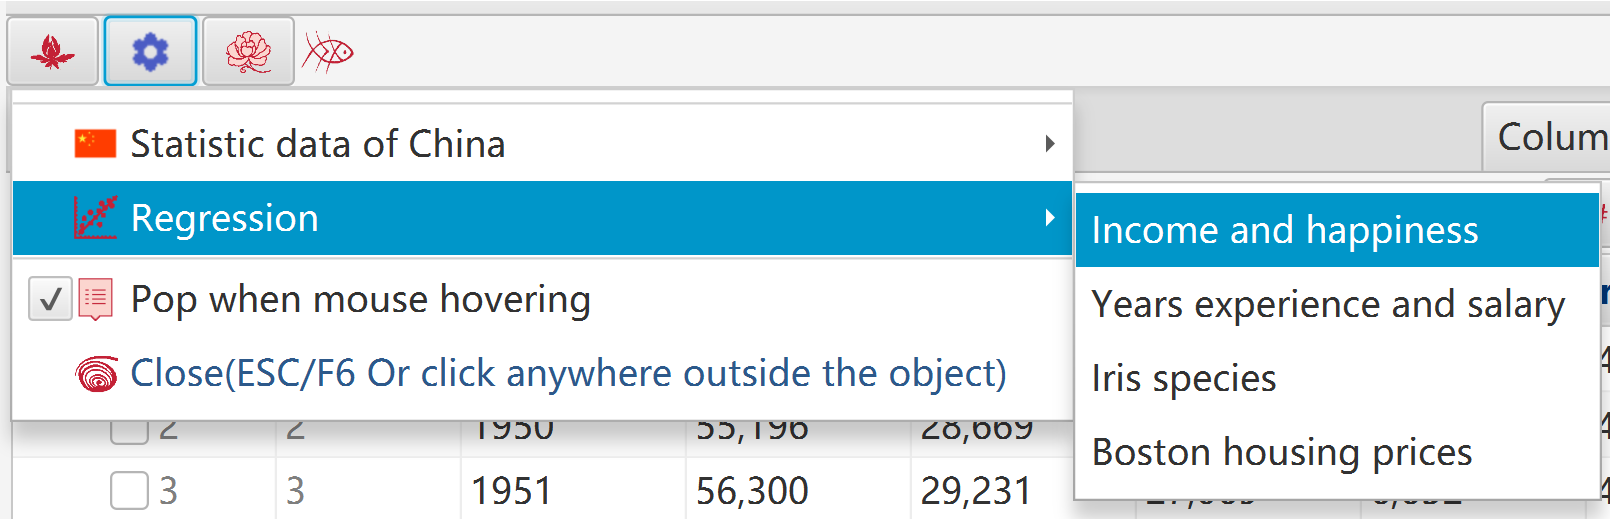This screenshot has width=1611, height=520.
Task: Click the red peony flower toolbar icon
Action: coord(248,51)
